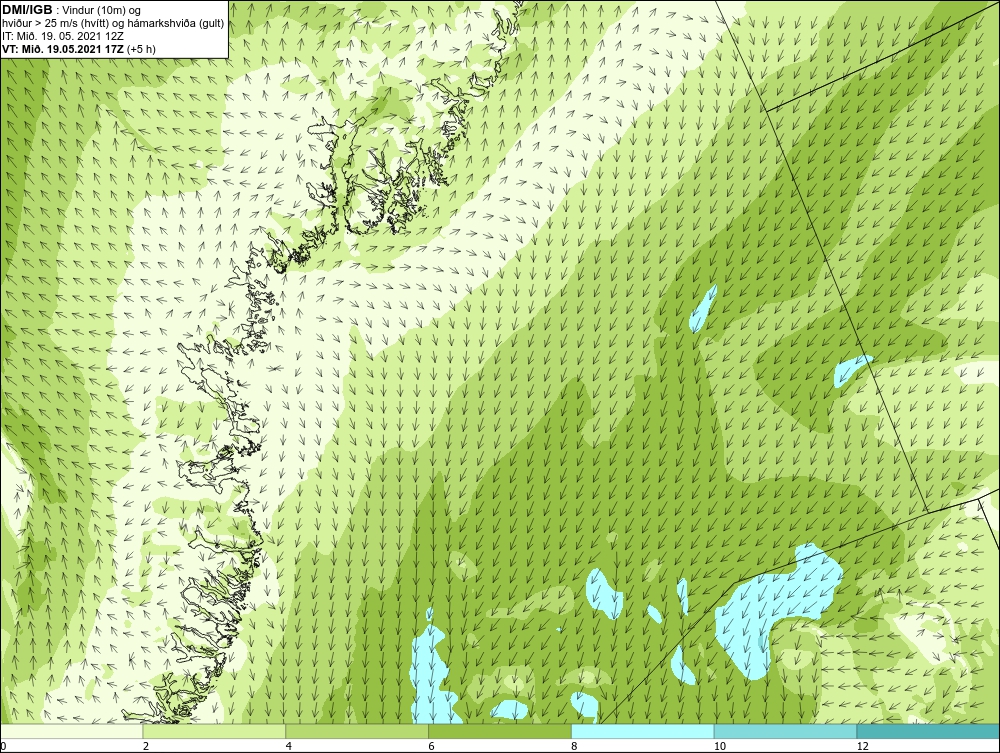Click the 2–4 m/s legend color band
The image size is (1000, 753).
(x=214, y=731)
